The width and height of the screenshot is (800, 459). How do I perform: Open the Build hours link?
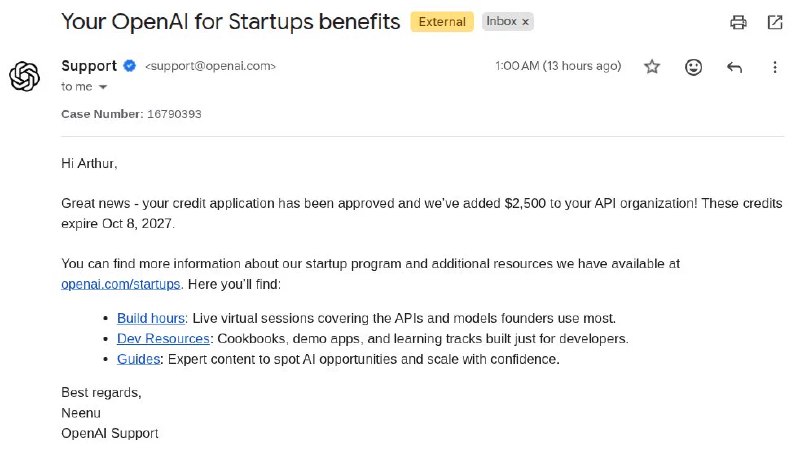pos(151,318)
